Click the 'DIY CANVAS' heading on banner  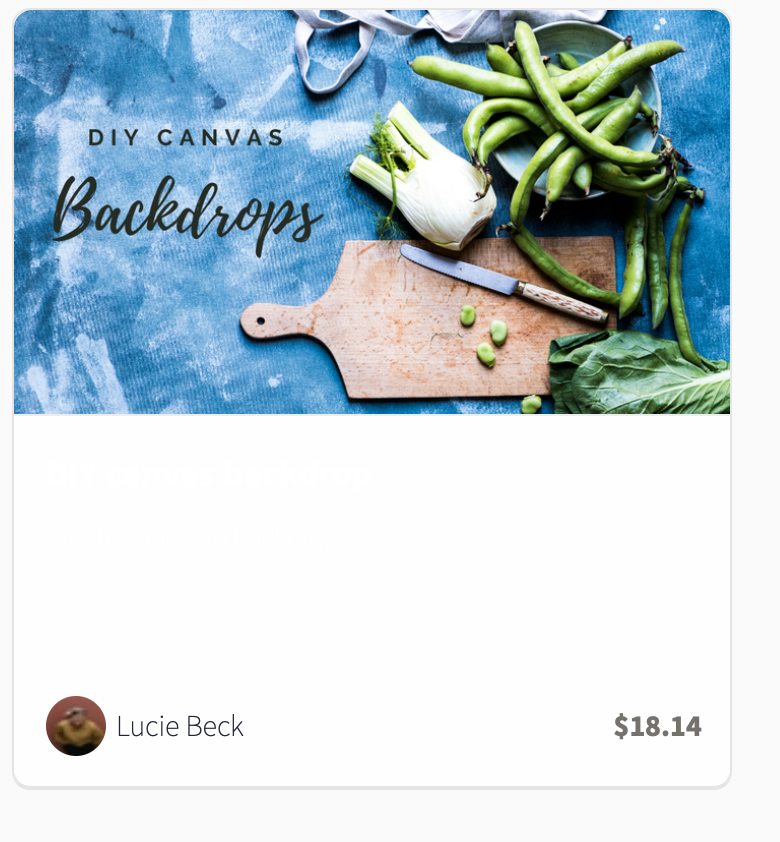[x=186, y=137]
